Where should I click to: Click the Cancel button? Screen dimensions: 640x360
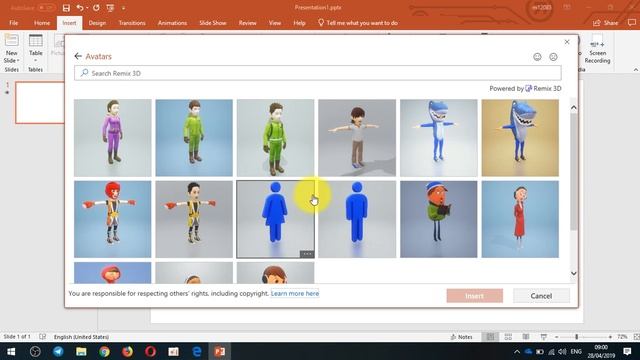541,296
